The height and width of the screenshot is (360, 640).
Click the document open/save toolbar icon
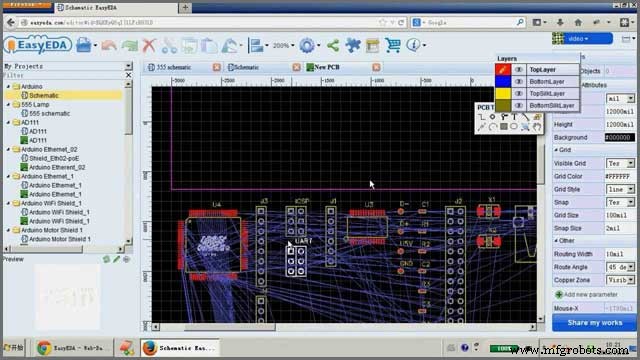tap(84, 45)
